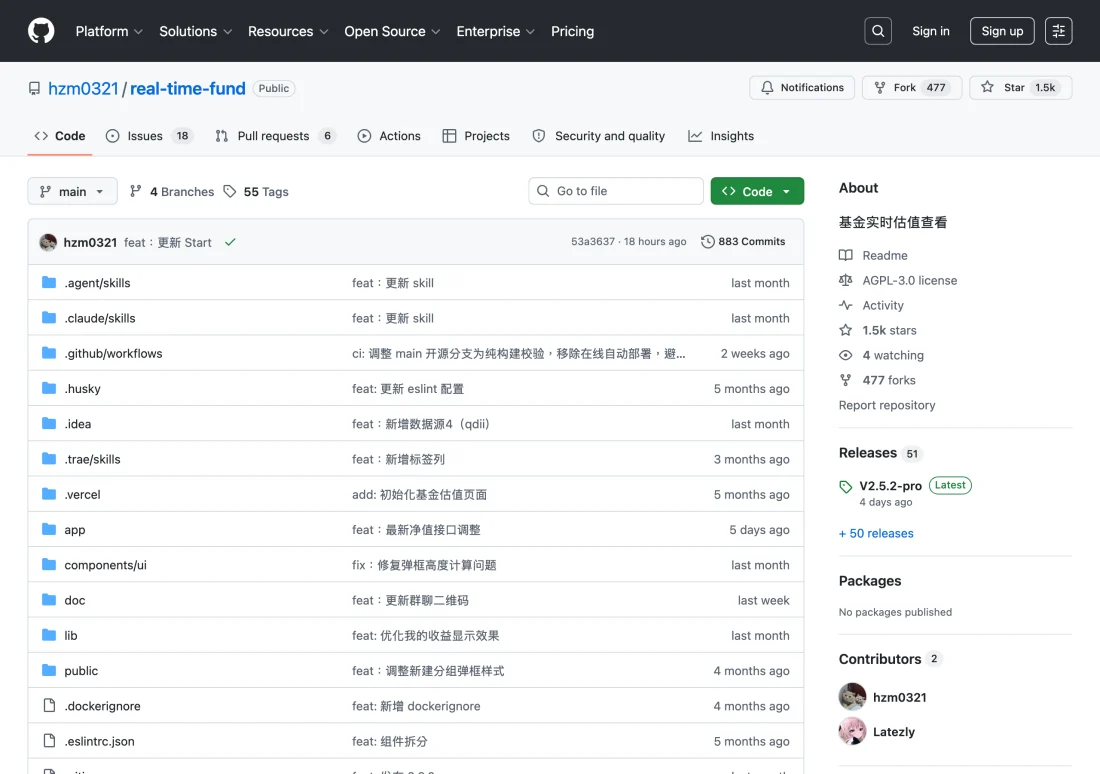Click the star icon beside 1.5k stars
Image resolution: width=1100 pixels, height=774 pixels.
tap(845, 330)
